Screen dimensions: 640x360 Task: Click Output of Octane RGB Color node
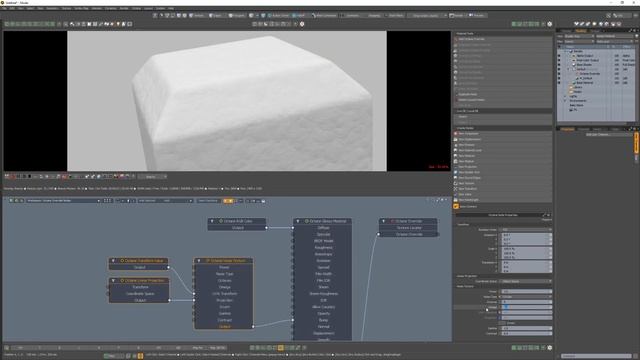238,228
